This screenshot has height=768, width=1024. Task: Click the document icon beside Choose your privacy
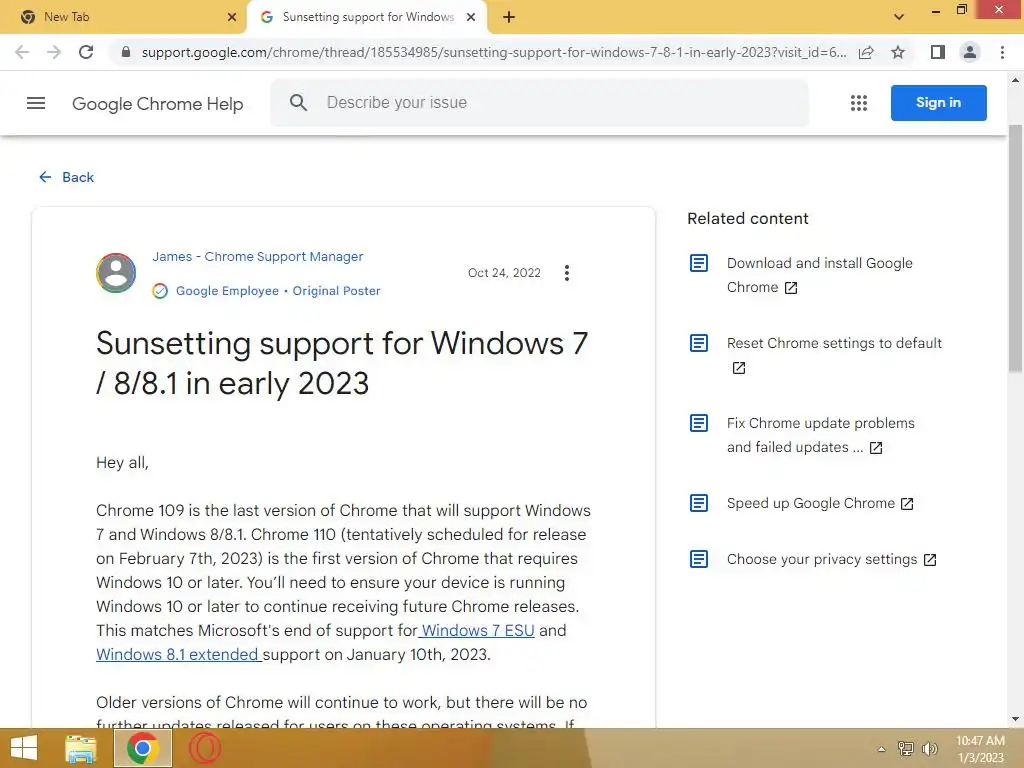tap(699, 559)
